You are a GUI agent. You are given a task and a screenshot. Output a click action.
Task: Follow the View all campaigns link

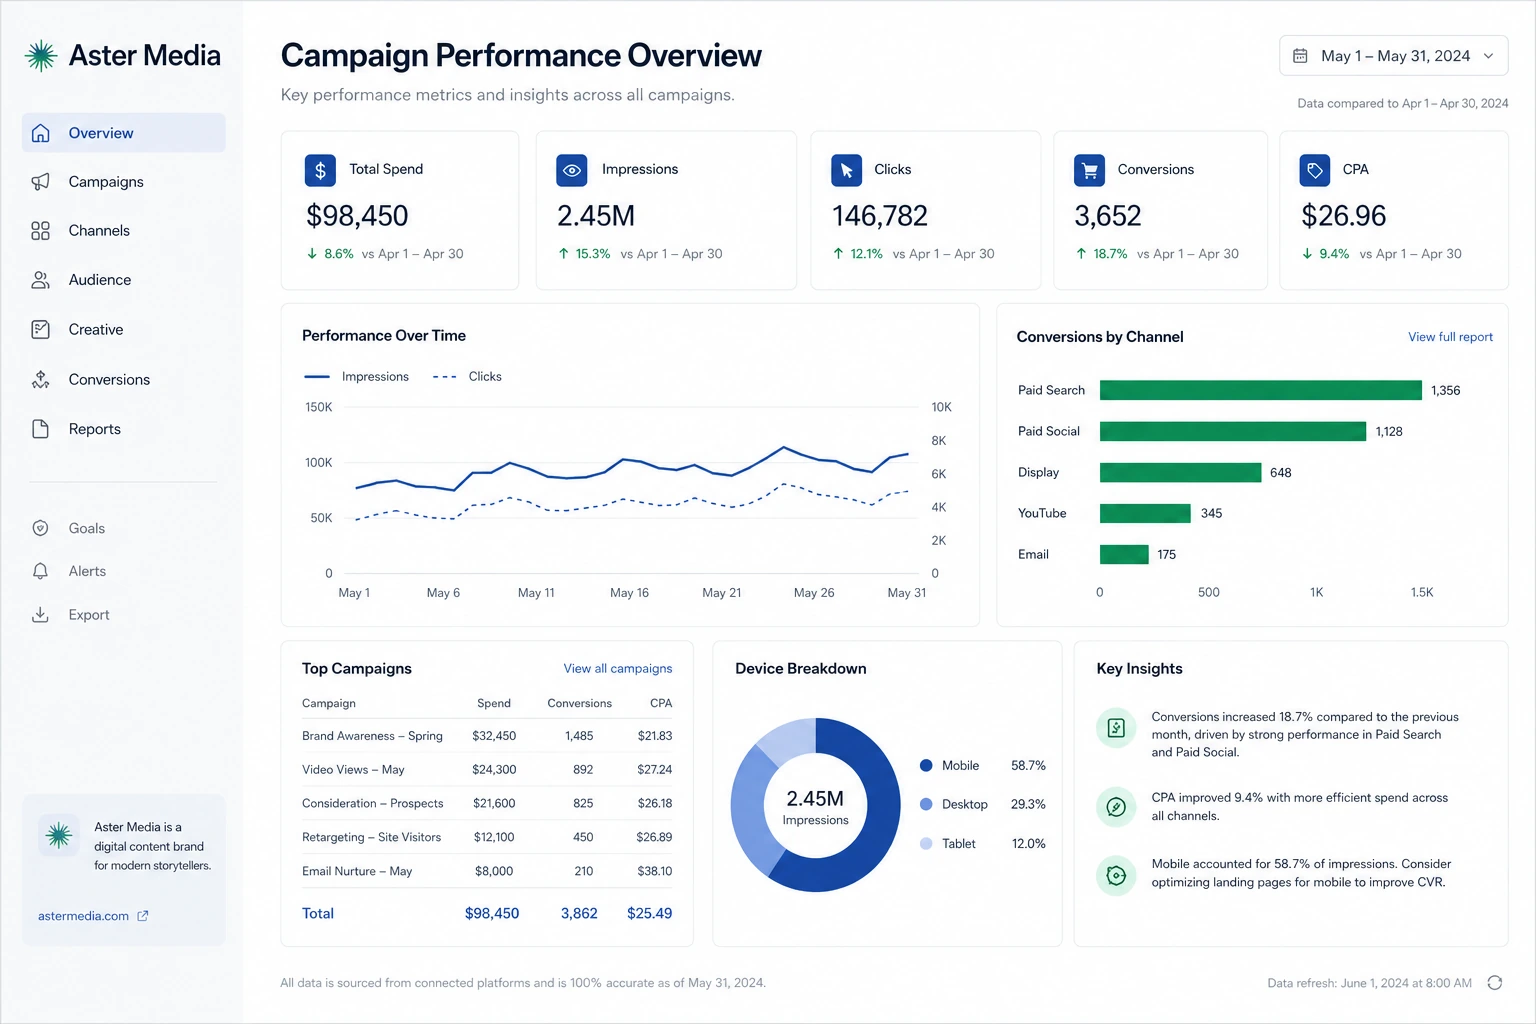point(618,669)
